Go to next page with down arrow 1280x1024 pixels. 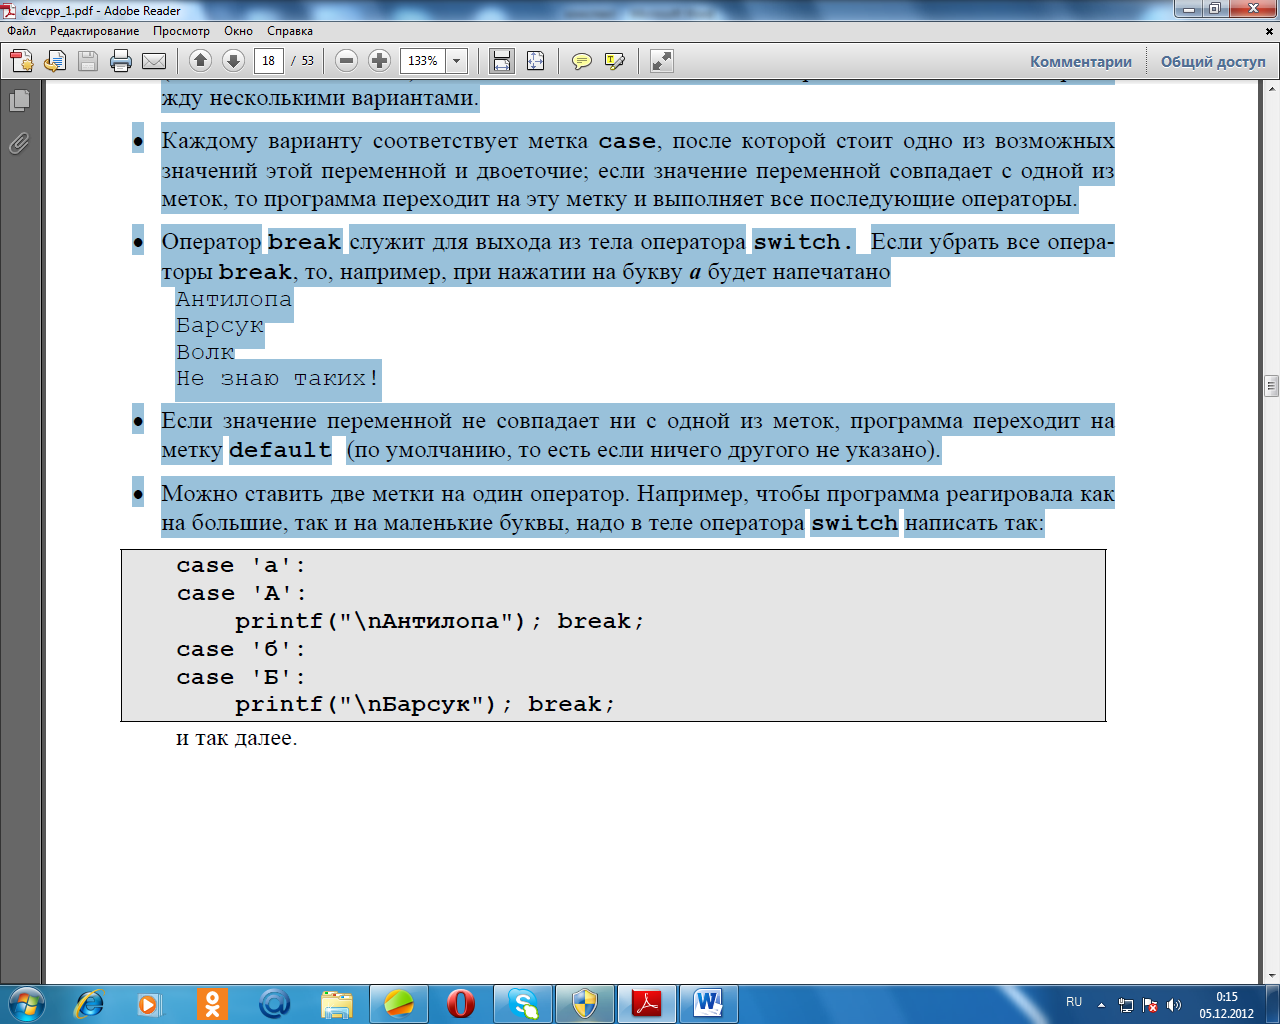click(233, 61)
